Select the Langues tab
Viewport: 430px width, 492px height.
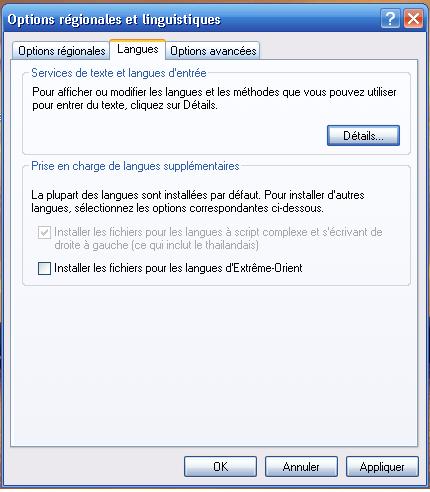coord(138,49)
